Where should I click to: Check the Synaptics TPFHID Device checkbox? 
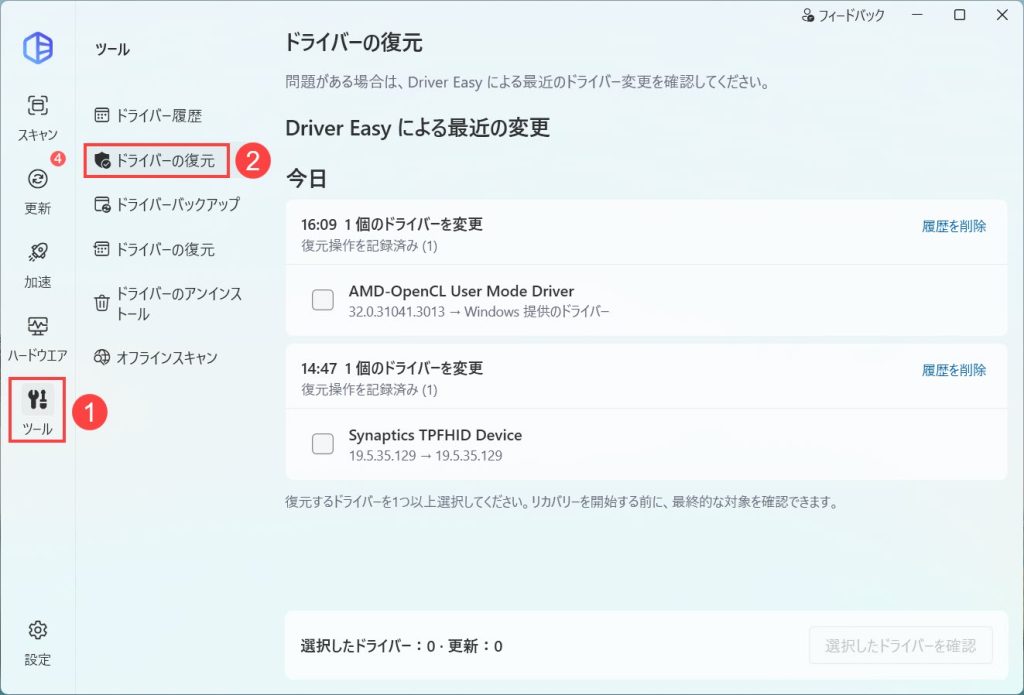click(x=323, y=444)
